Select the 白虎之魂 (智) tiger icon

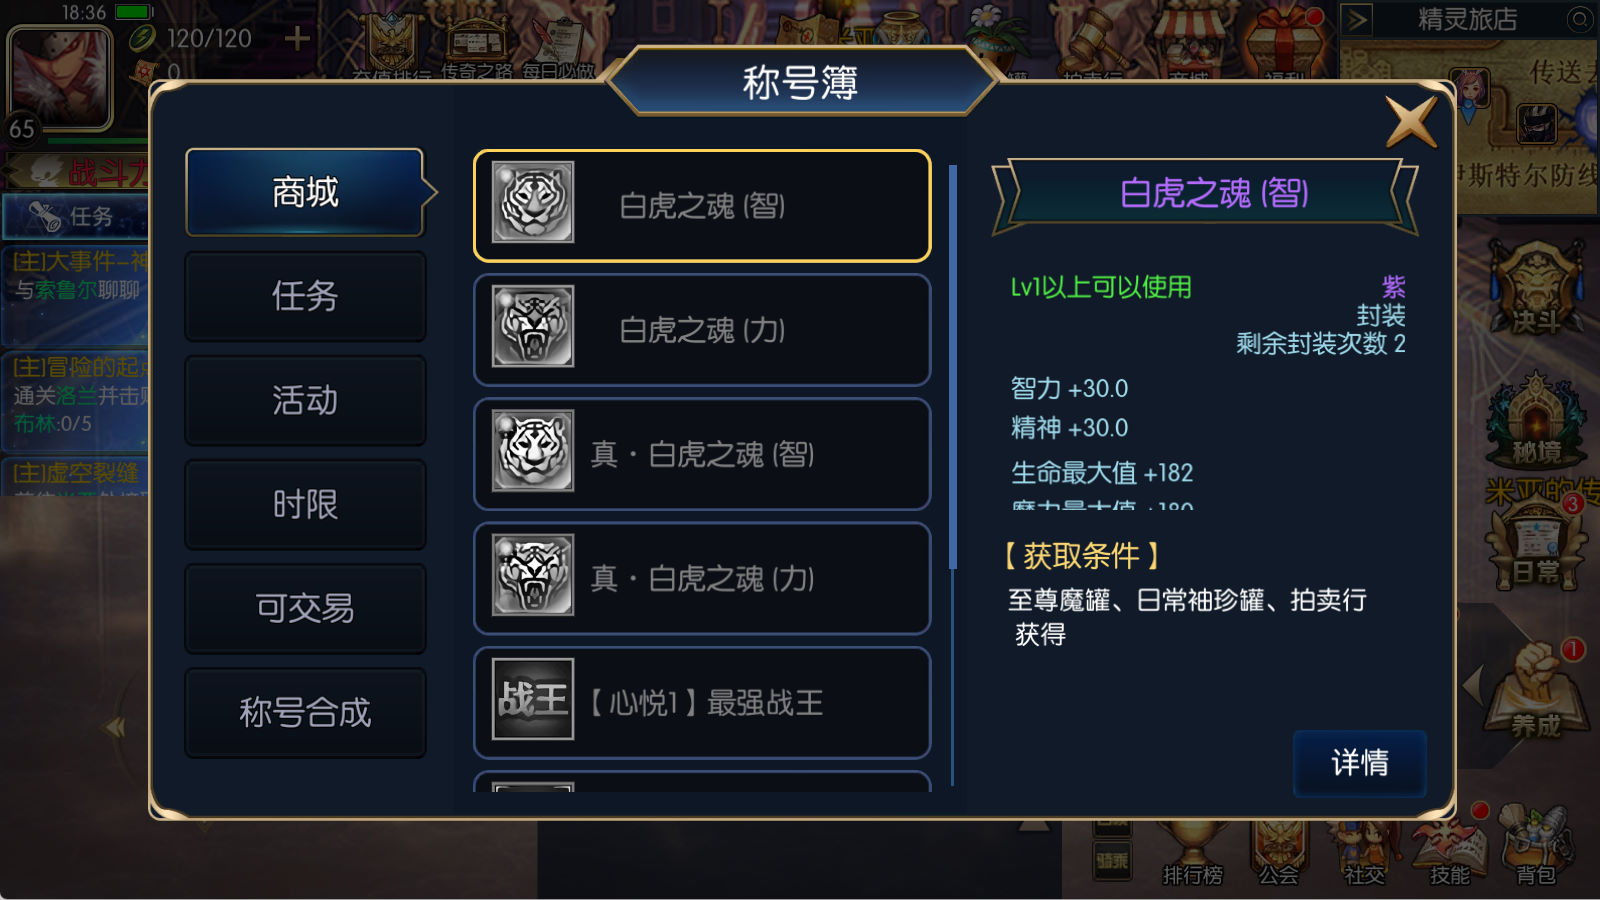pyautogui.click(x=533, y=203)
